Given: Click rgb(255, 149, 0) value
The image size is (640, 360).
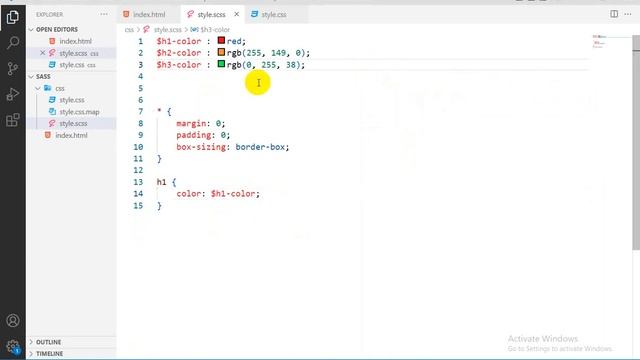Looking at the screenshot, I should 266,53.
